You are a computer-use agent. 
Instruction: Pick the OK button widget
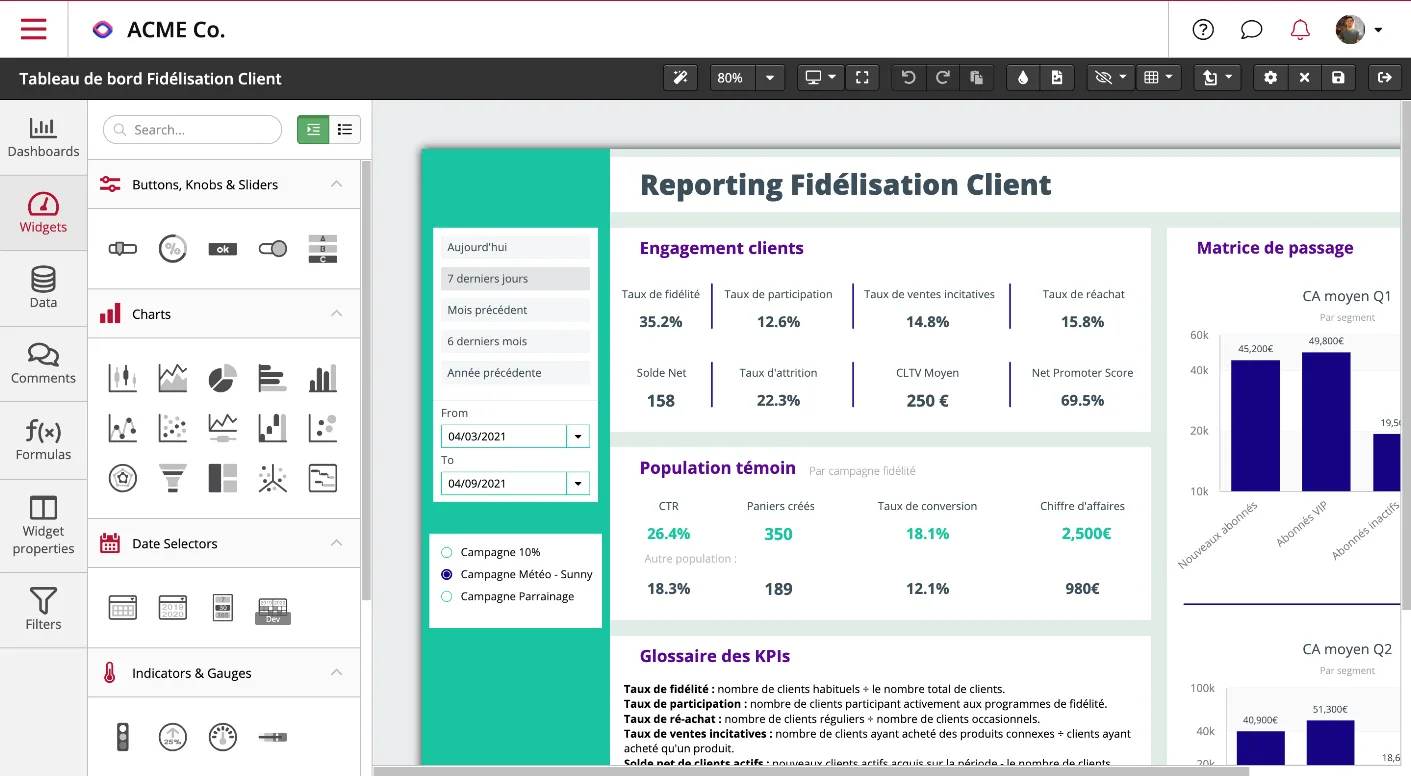click(222, 249)
